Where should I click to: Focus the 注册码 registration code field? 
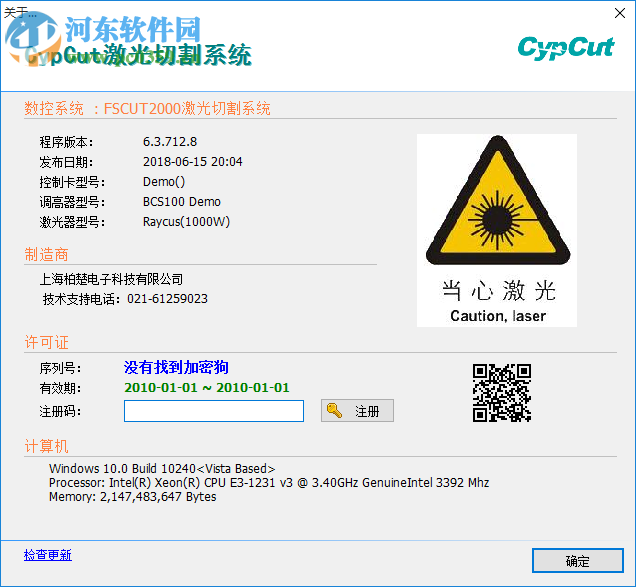click(214, 411)
